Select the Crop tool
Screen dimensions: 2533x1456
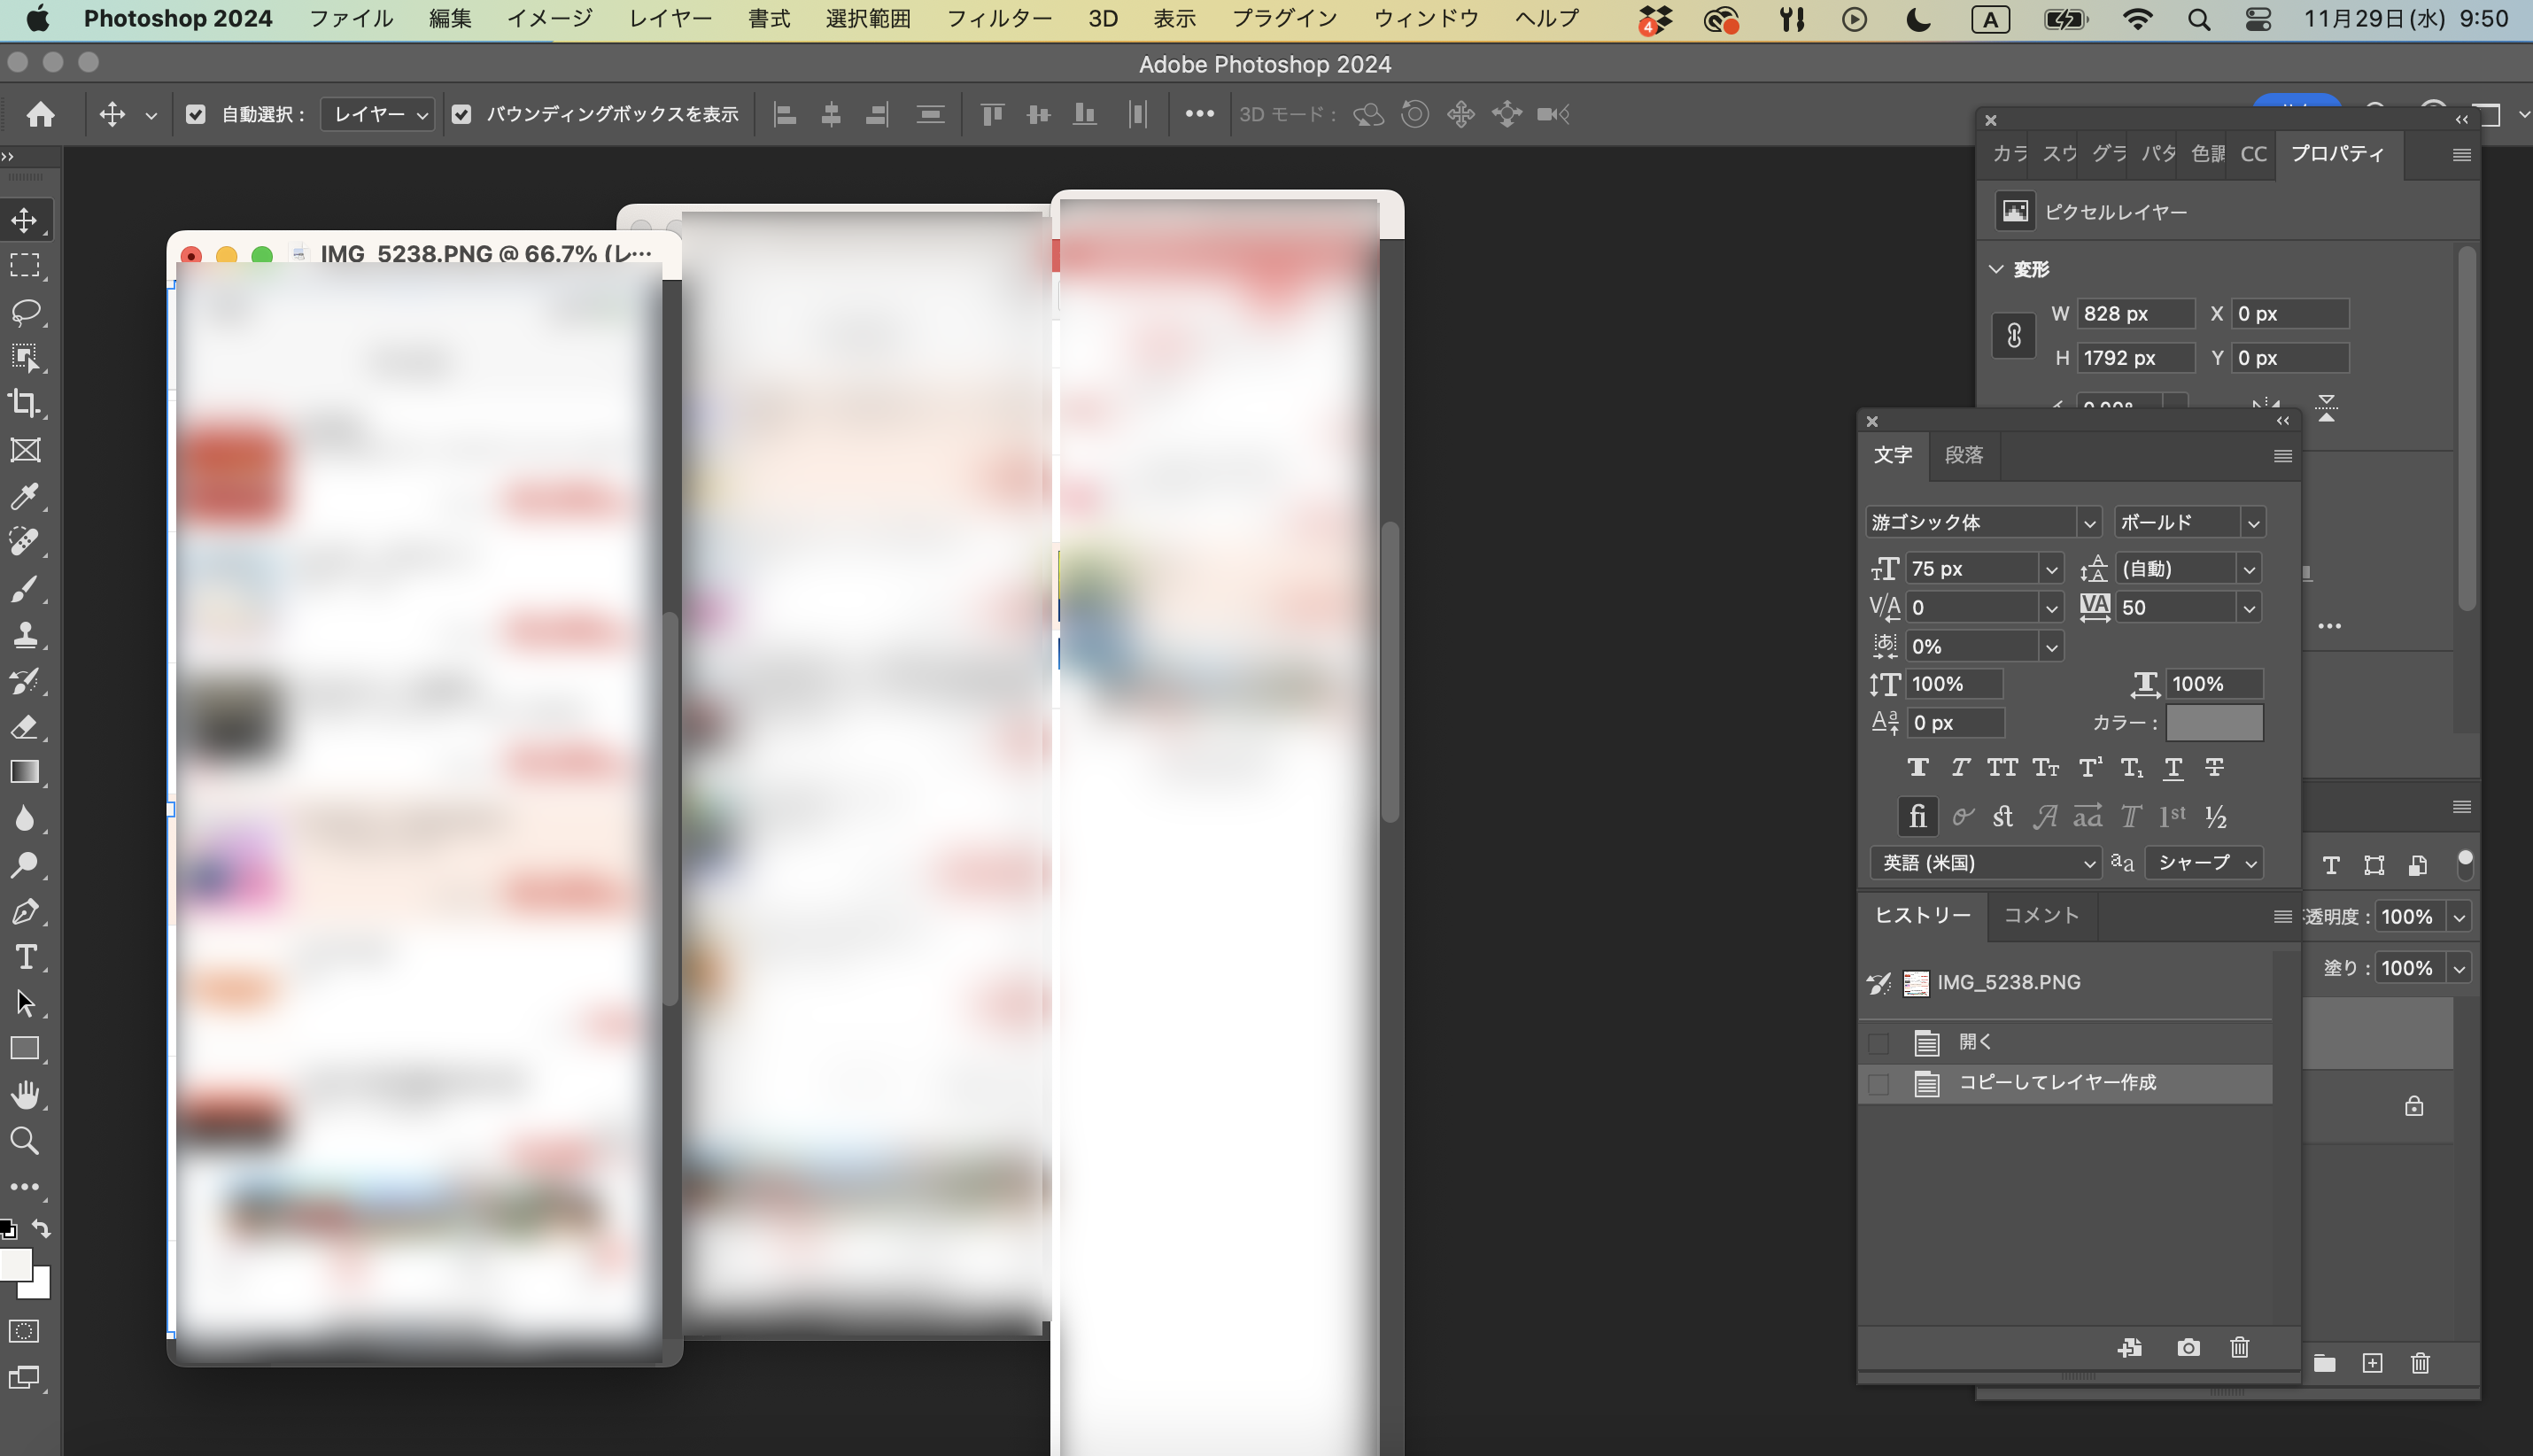(25, 403)
